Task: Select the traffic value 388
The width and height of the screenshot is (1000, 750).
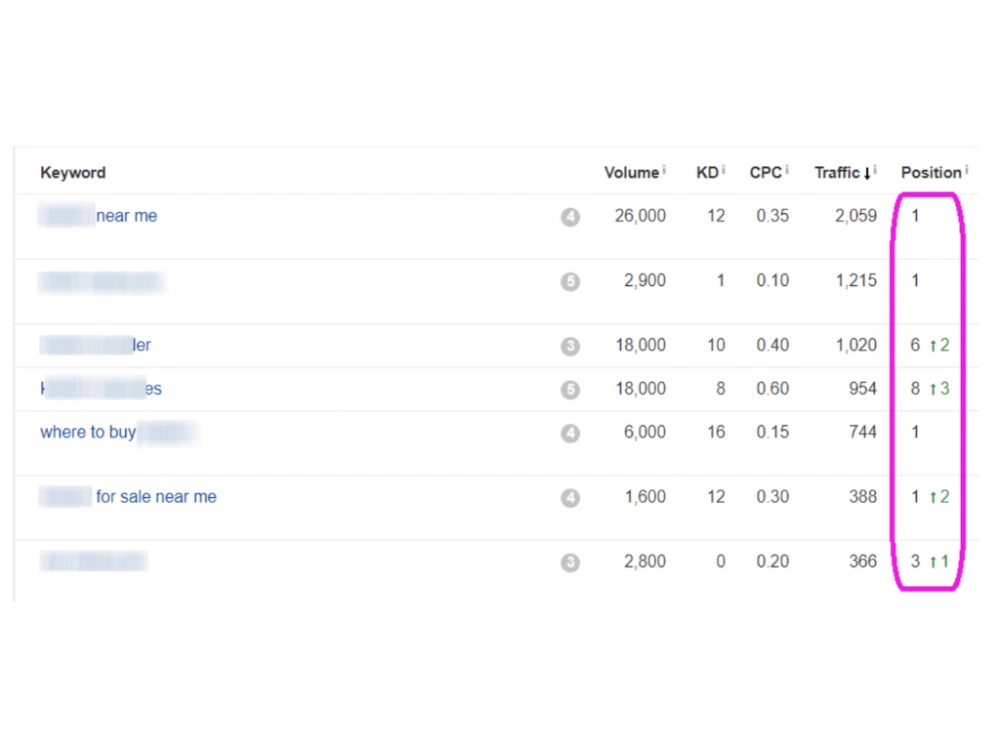Action: pos(862,496)
